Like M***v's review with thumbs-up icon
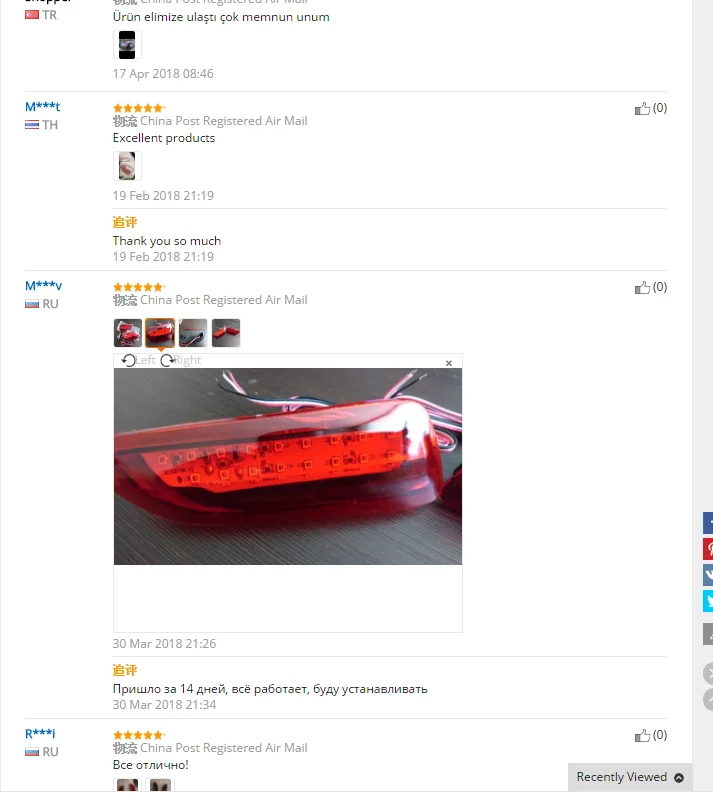 [642, 288]
